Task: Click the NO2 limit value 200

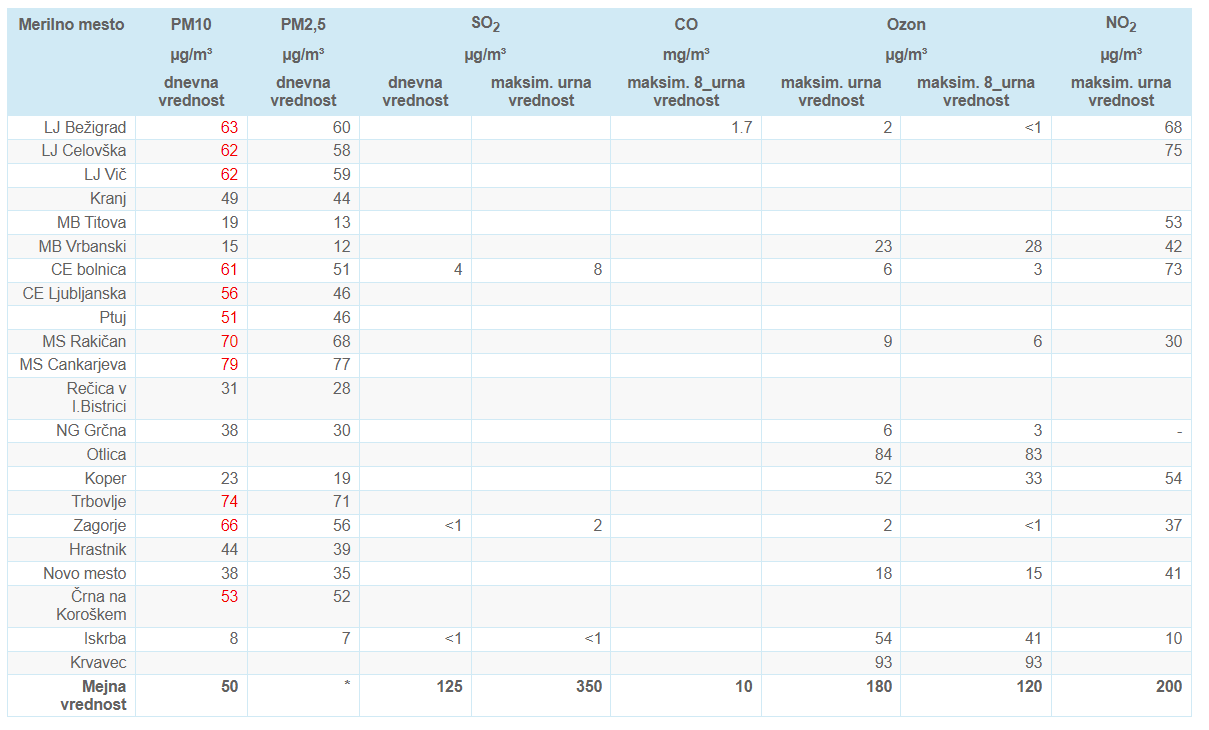Action: pyautogui.click(x=1167, y=686)
